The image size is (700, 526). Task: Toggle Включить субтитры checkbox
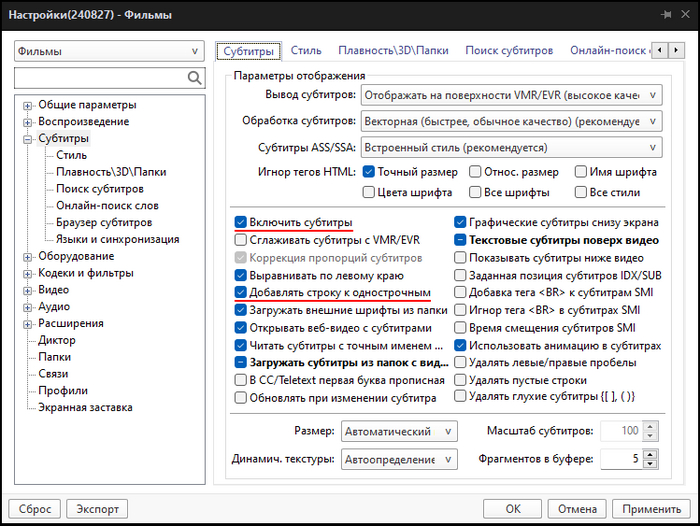tap(241, 223)
